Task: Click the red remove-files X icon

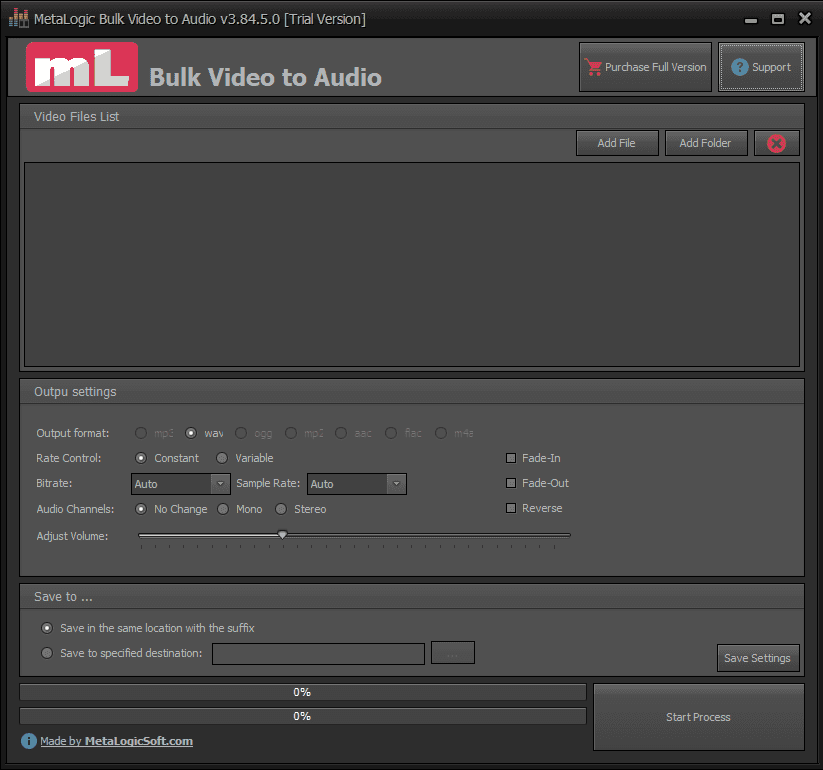Action: click(776, 143)
